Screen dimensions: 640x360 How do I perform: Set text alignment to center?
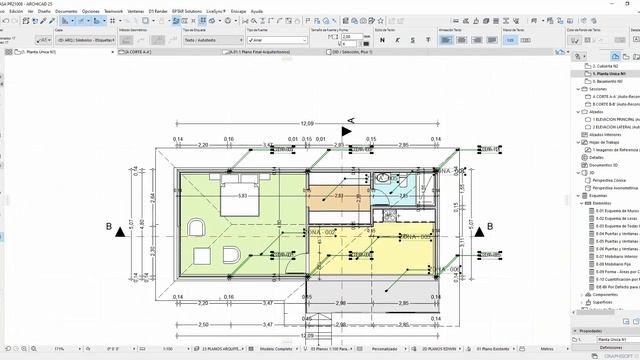[462, 40]
